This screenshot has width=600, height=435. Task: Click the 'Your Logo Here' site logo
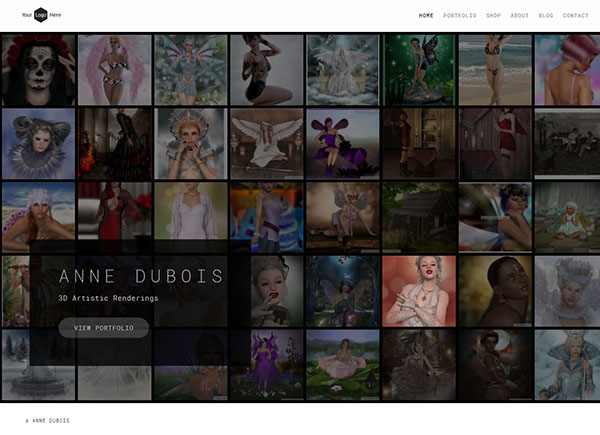pos(41,15)
